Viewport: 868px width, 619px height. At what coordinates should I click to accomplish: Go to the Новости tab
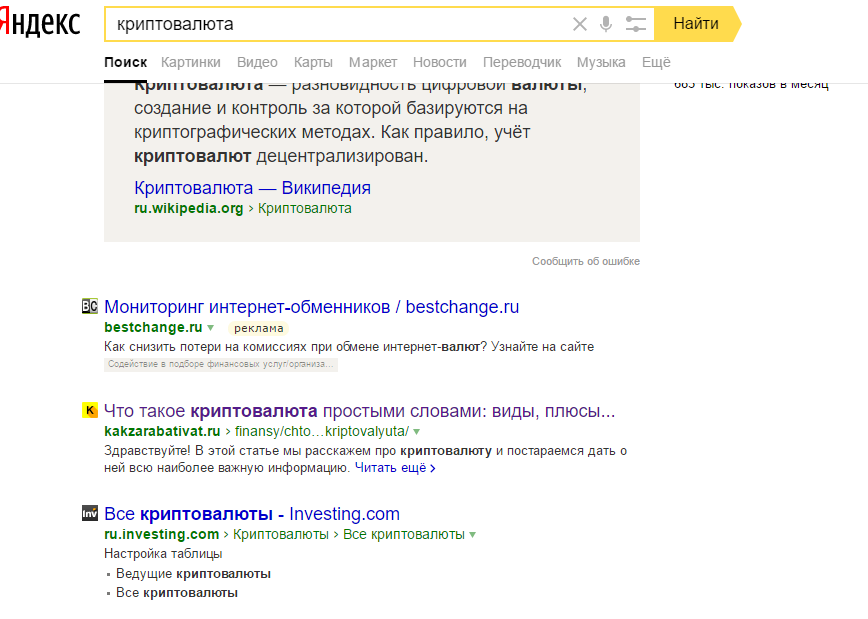440,62
